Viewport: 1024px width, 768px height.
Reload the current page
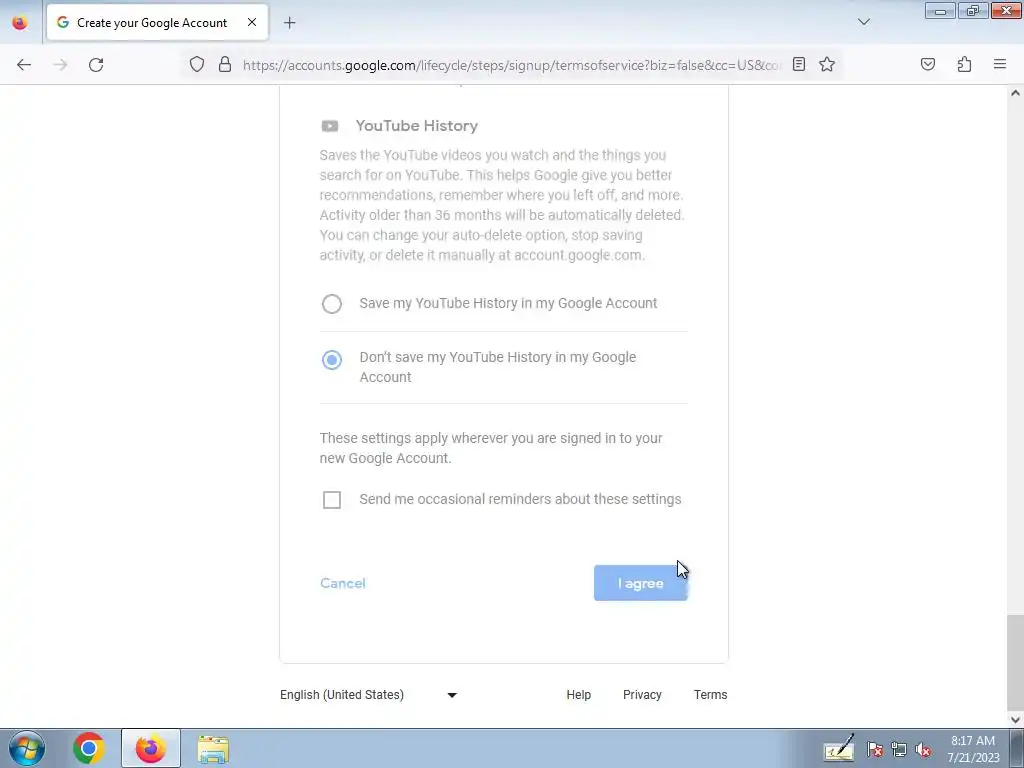tap(96, 65)
